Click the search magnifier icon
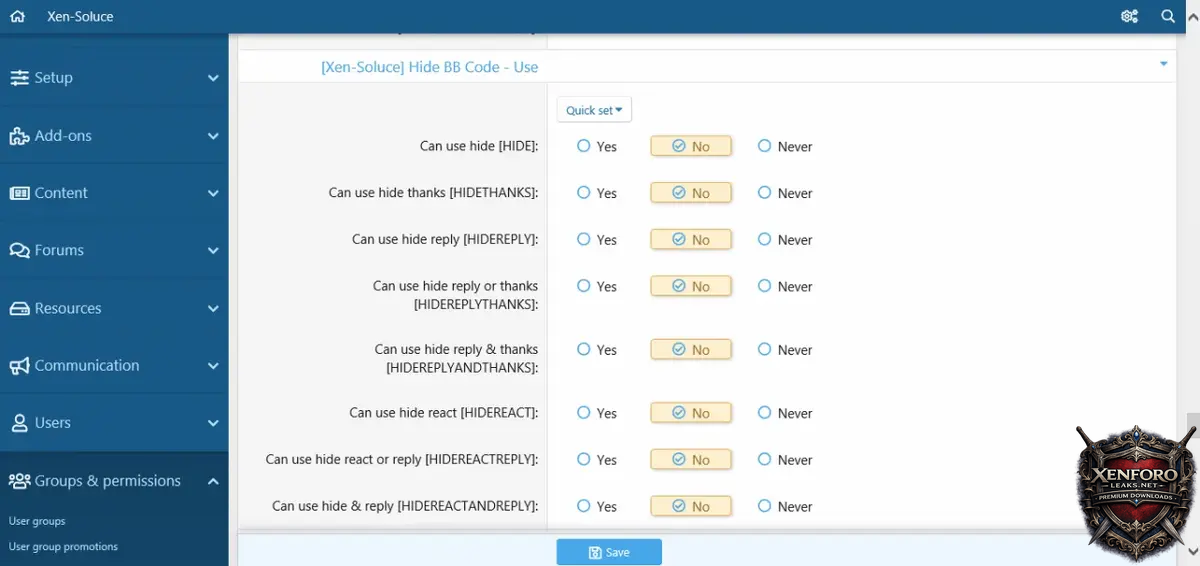This screenshot has height=566, width=1200. pyautogui.click(x=1168, y=16)
